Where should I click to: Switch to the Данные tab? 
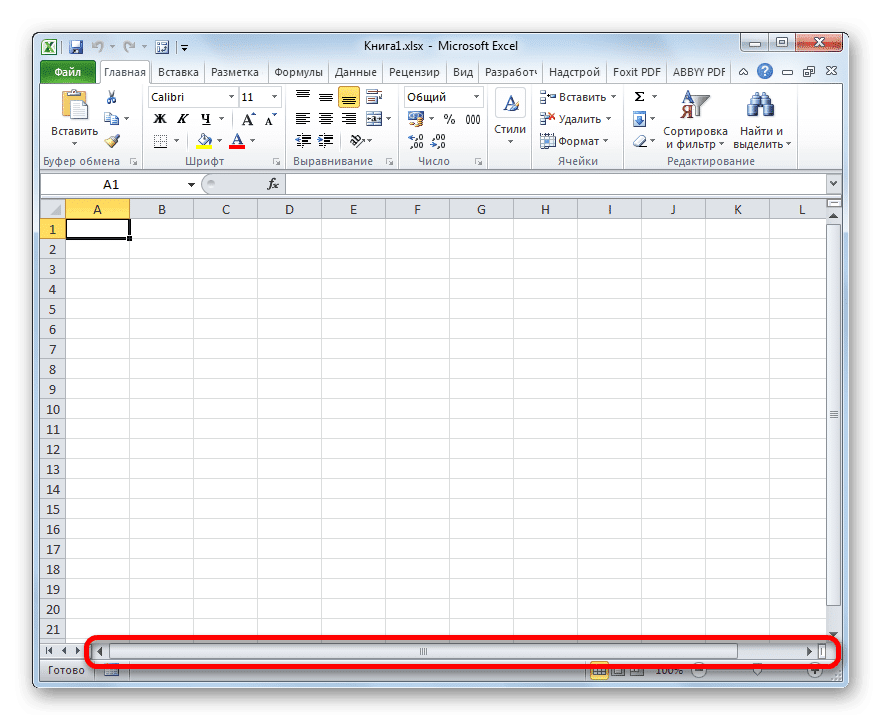pos(356,72)
